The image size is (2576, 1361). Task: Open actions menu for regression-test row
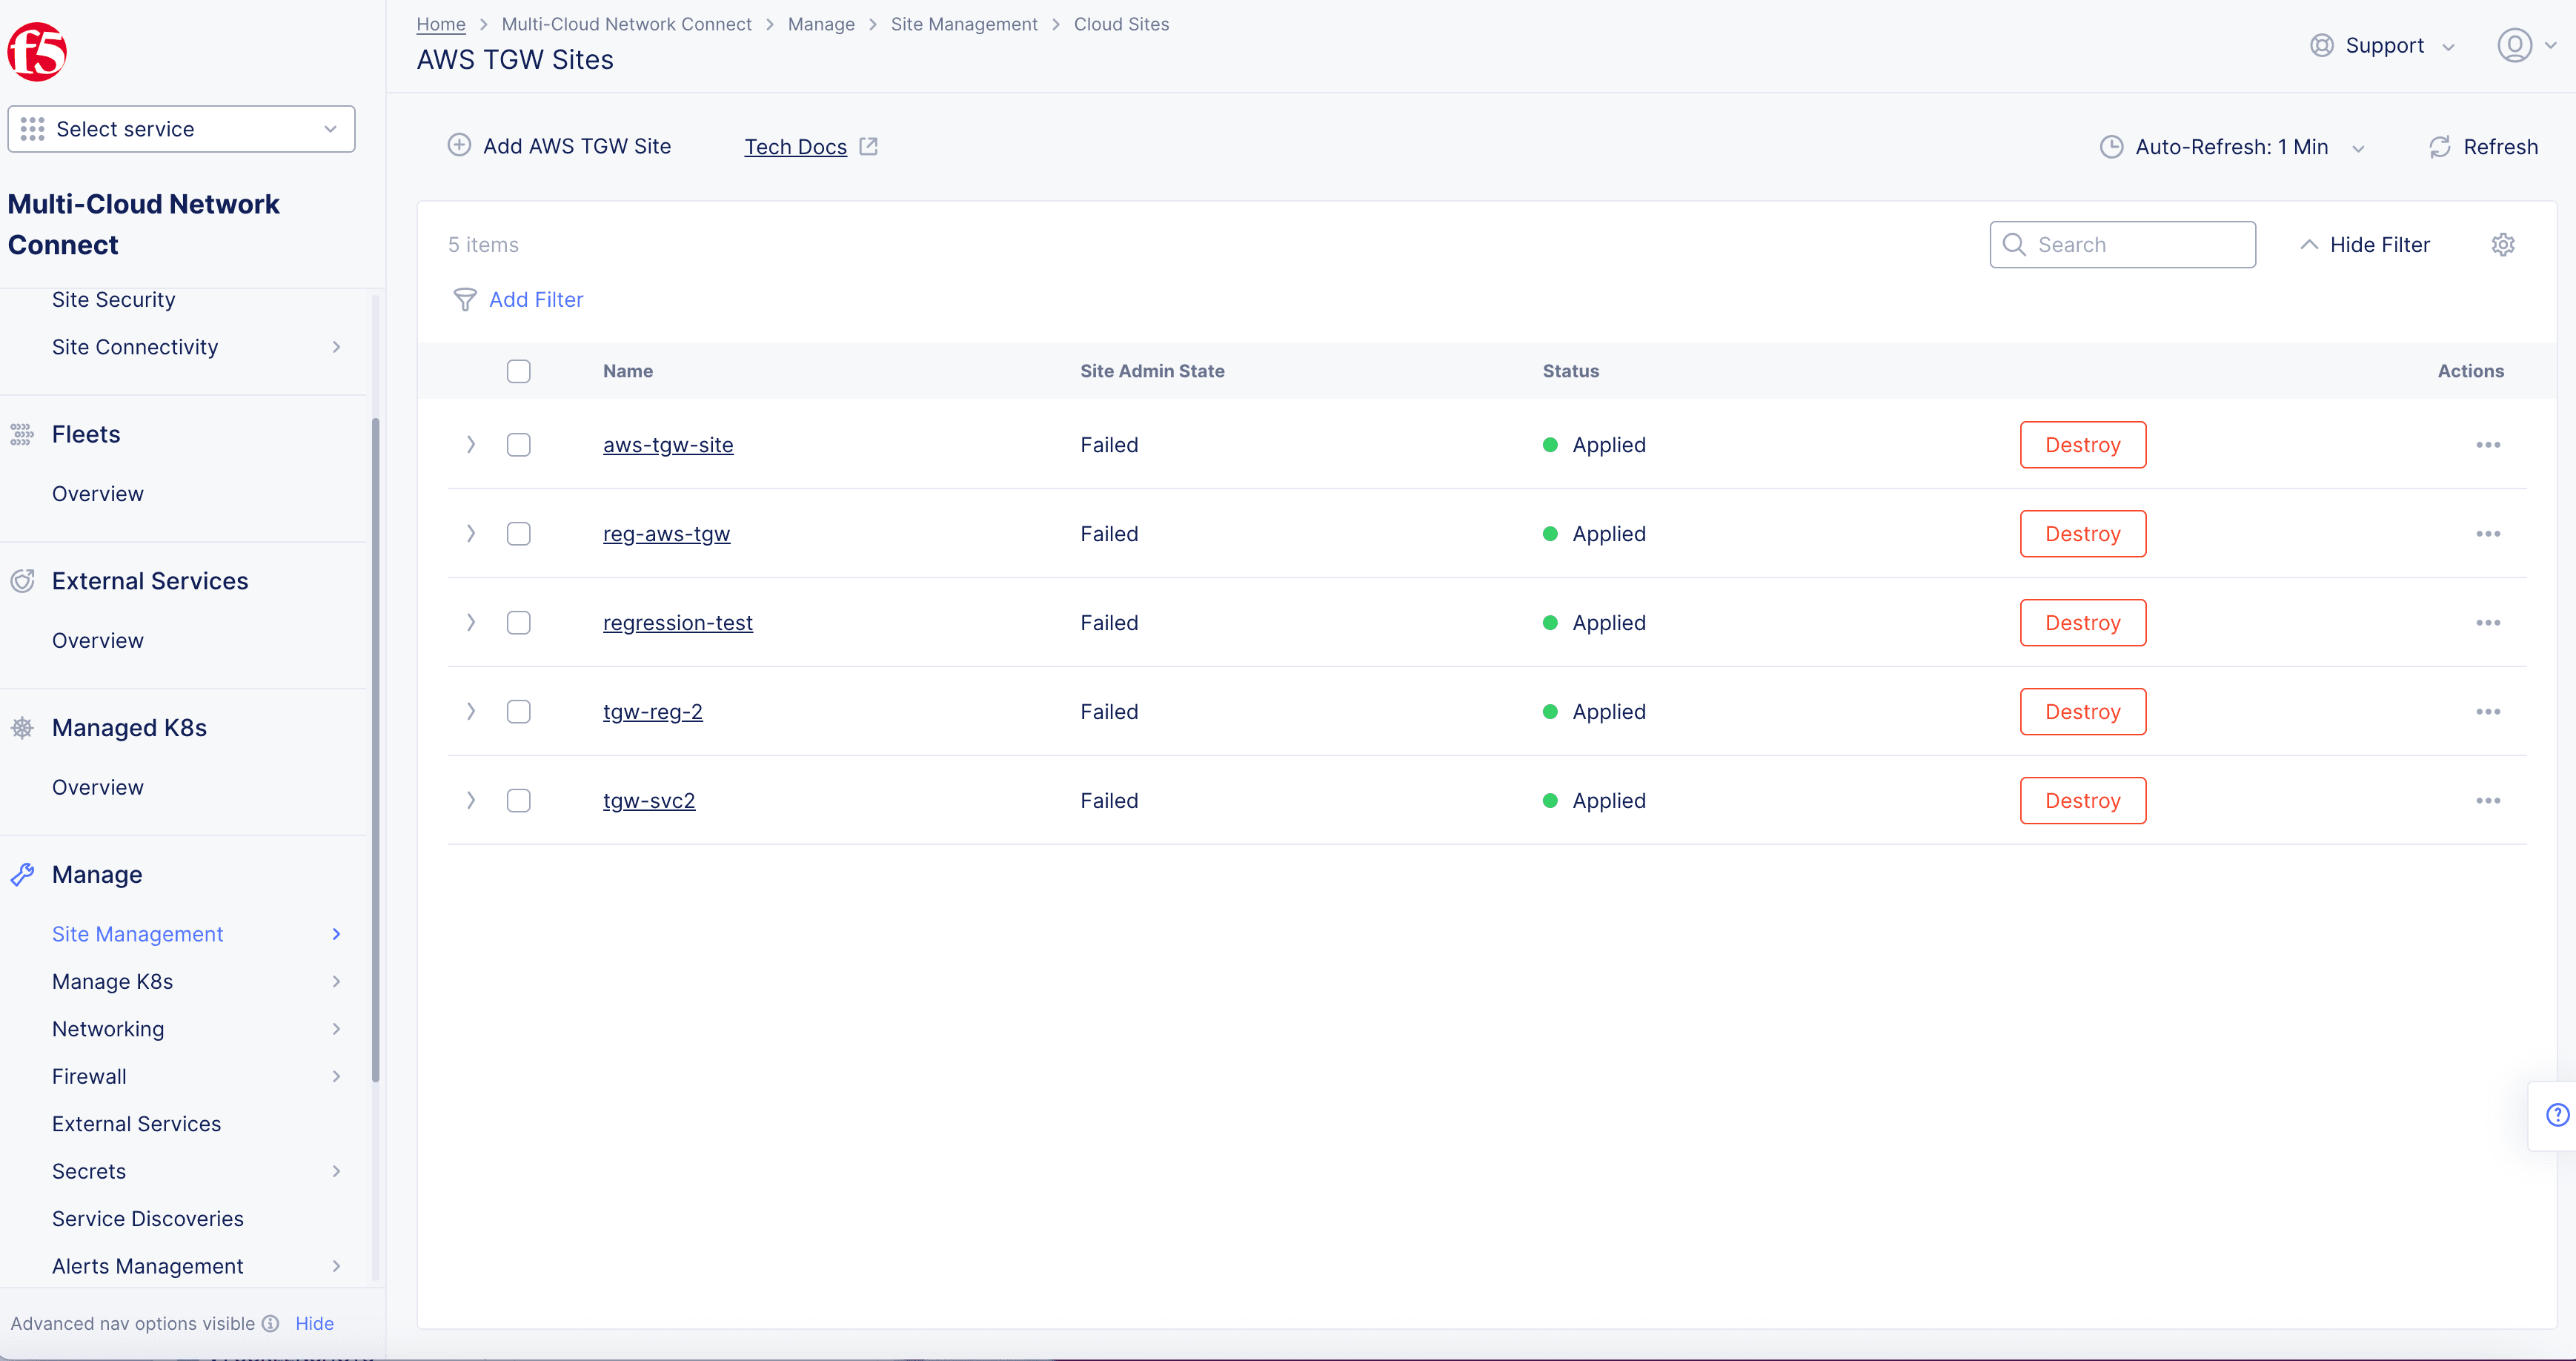(2488, 623)
